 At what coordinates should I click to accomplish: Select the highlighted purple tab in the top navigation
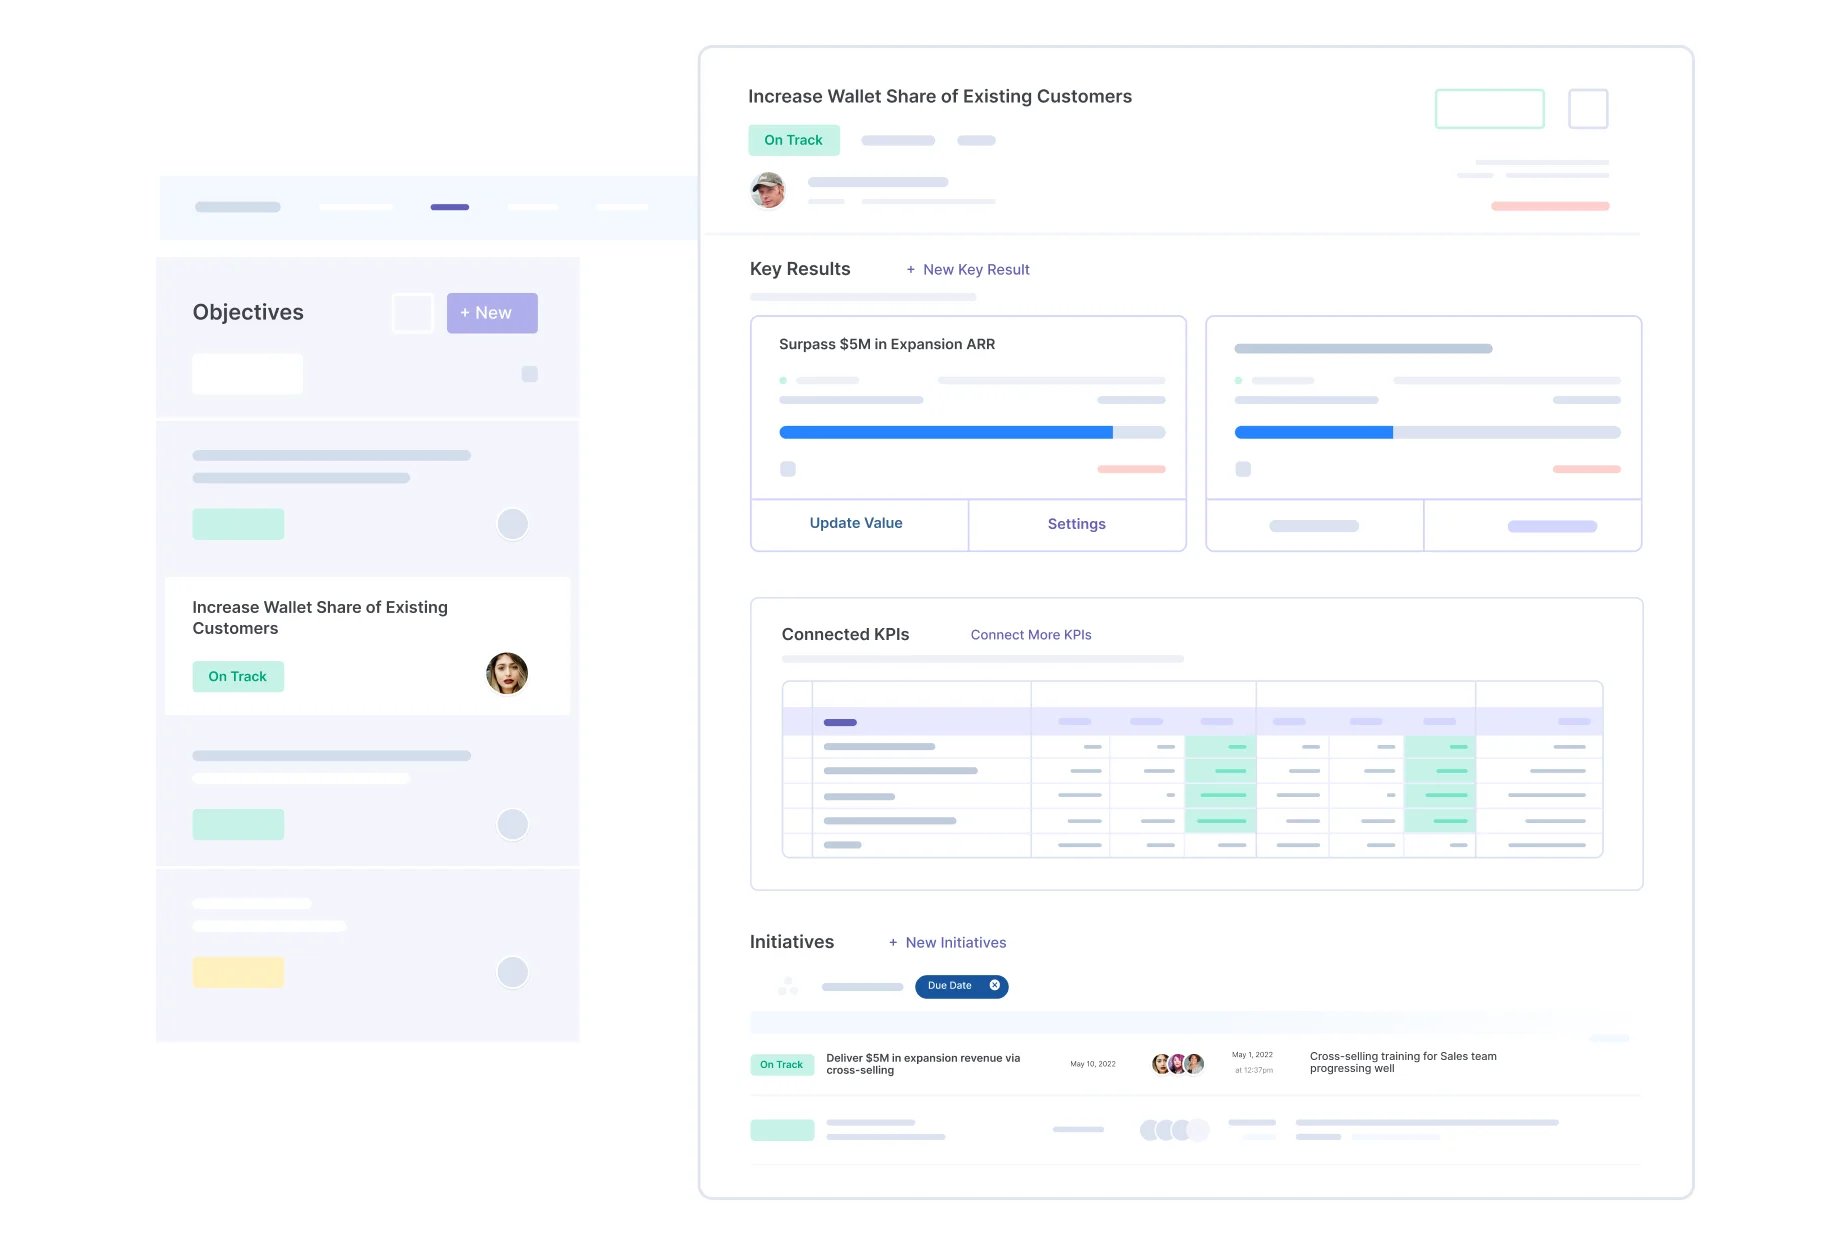point(450,207)
